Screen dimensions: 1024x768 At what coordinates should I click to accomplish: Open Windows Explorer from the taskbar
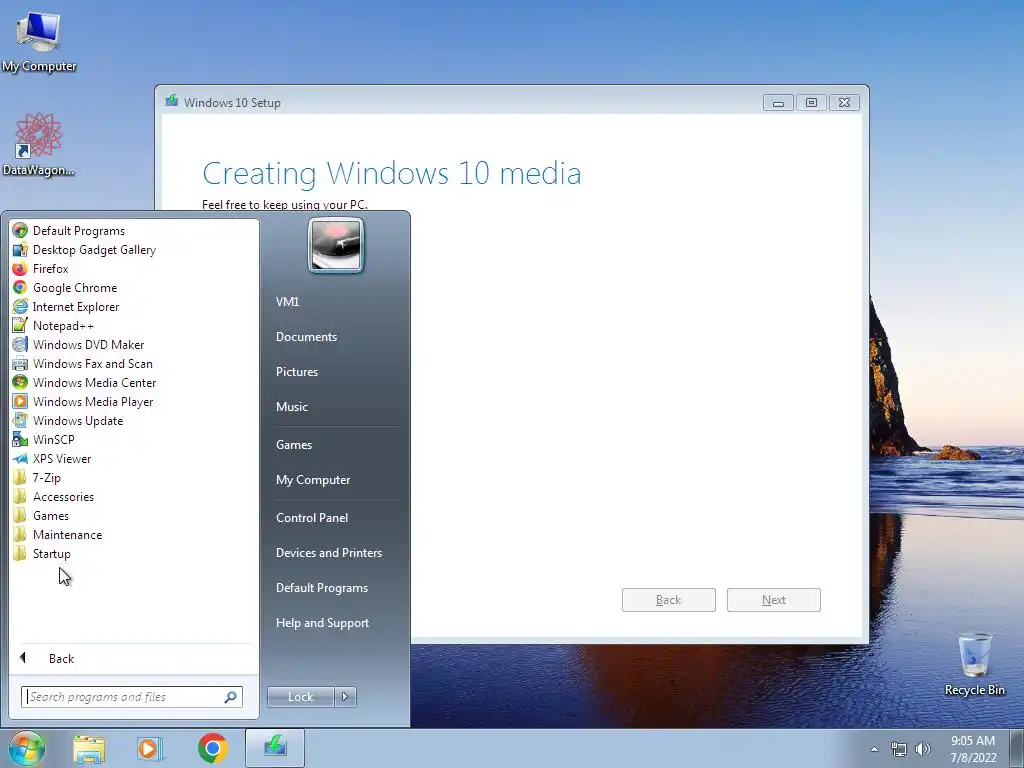pos(89,748)
